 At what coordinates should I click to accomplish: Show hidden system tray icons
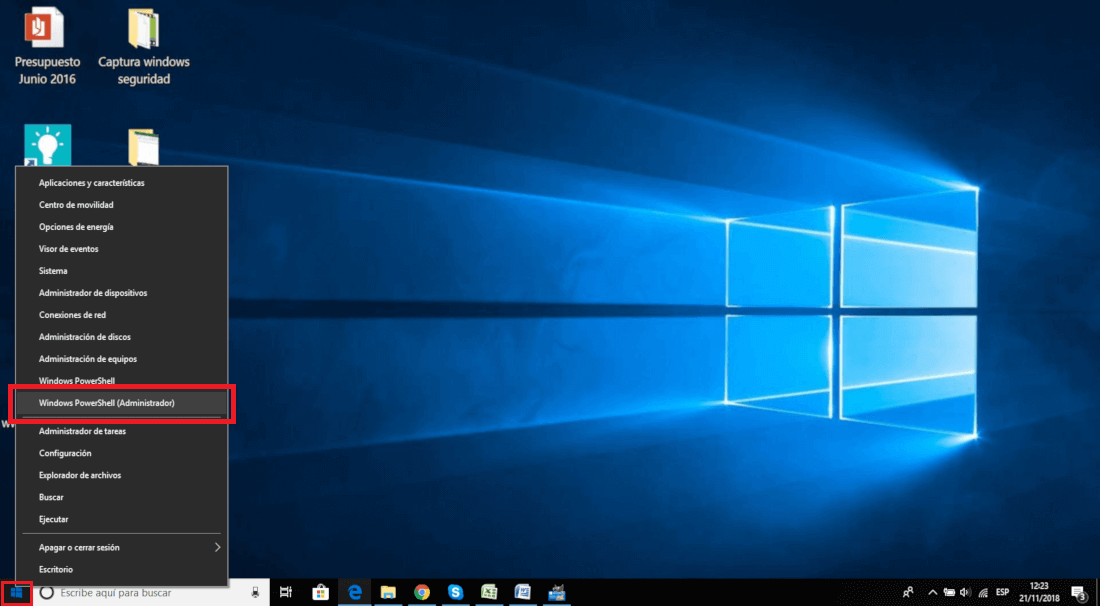[932, 593]
